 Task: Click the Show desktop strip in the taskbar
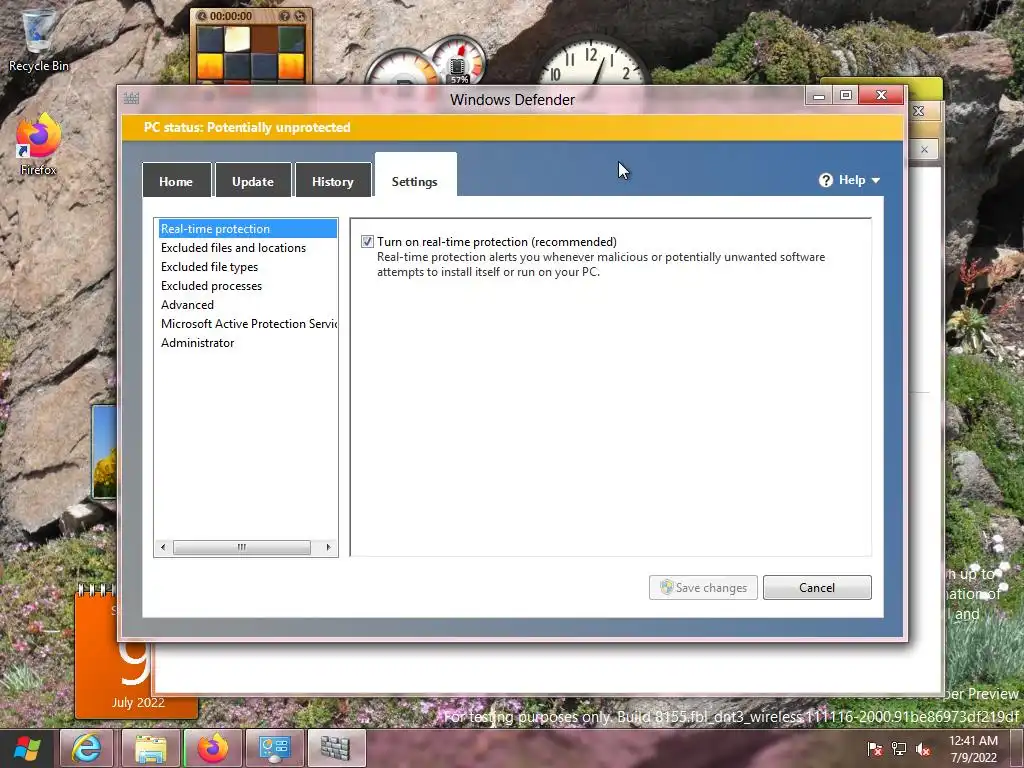coord(1019,748)
